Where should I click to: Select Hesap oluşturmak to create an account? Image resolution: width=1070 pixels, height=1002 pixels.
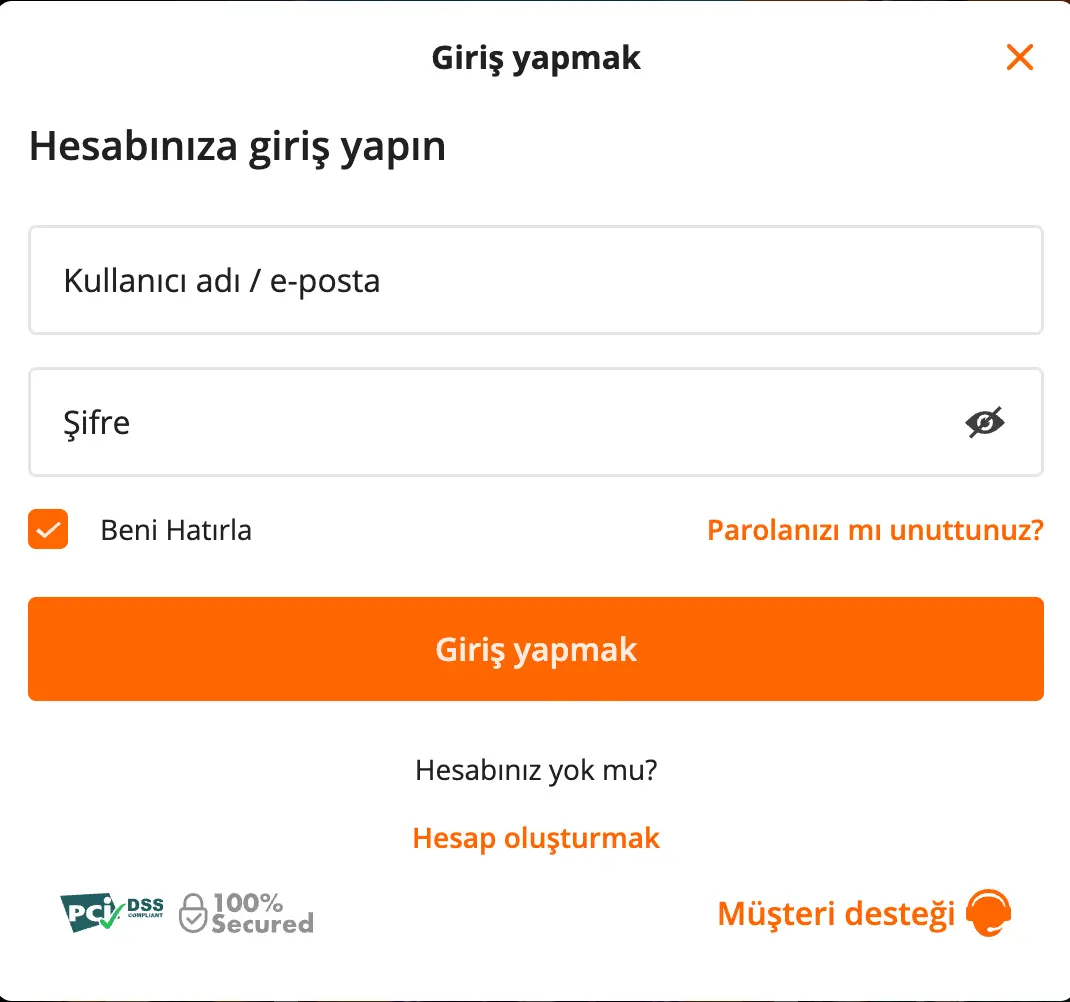tap(536, 838)
